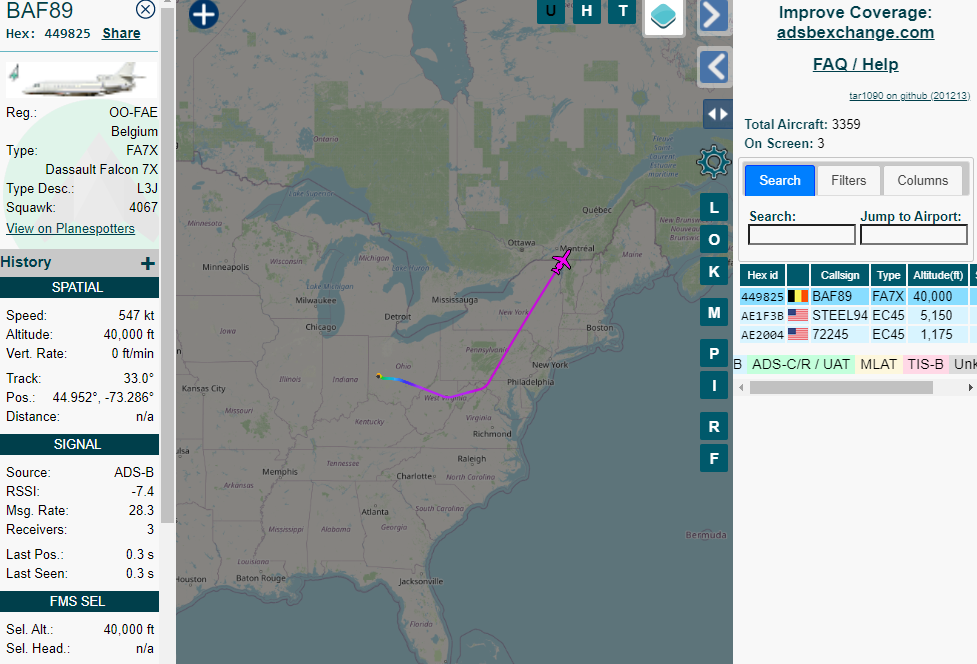This screenshot has width=977, height=664.
Task: Click the Belgium flag in BAF89 row
Action: click(x=798, y=296)
